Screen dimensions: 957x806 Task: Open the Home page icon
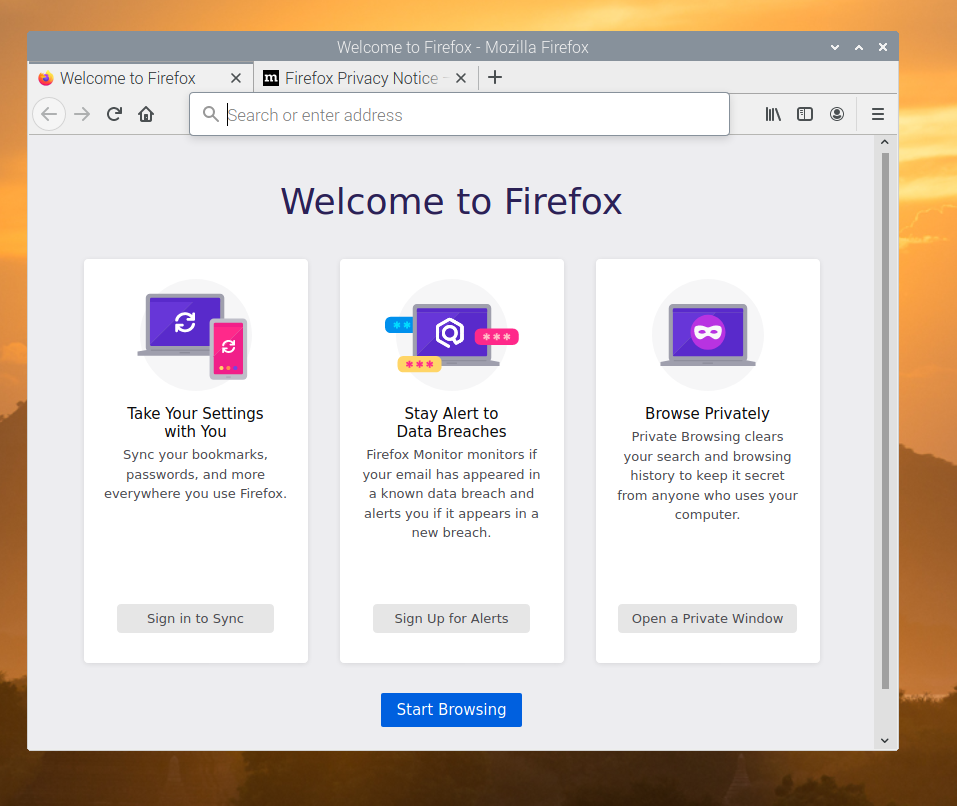coord(146,114)
